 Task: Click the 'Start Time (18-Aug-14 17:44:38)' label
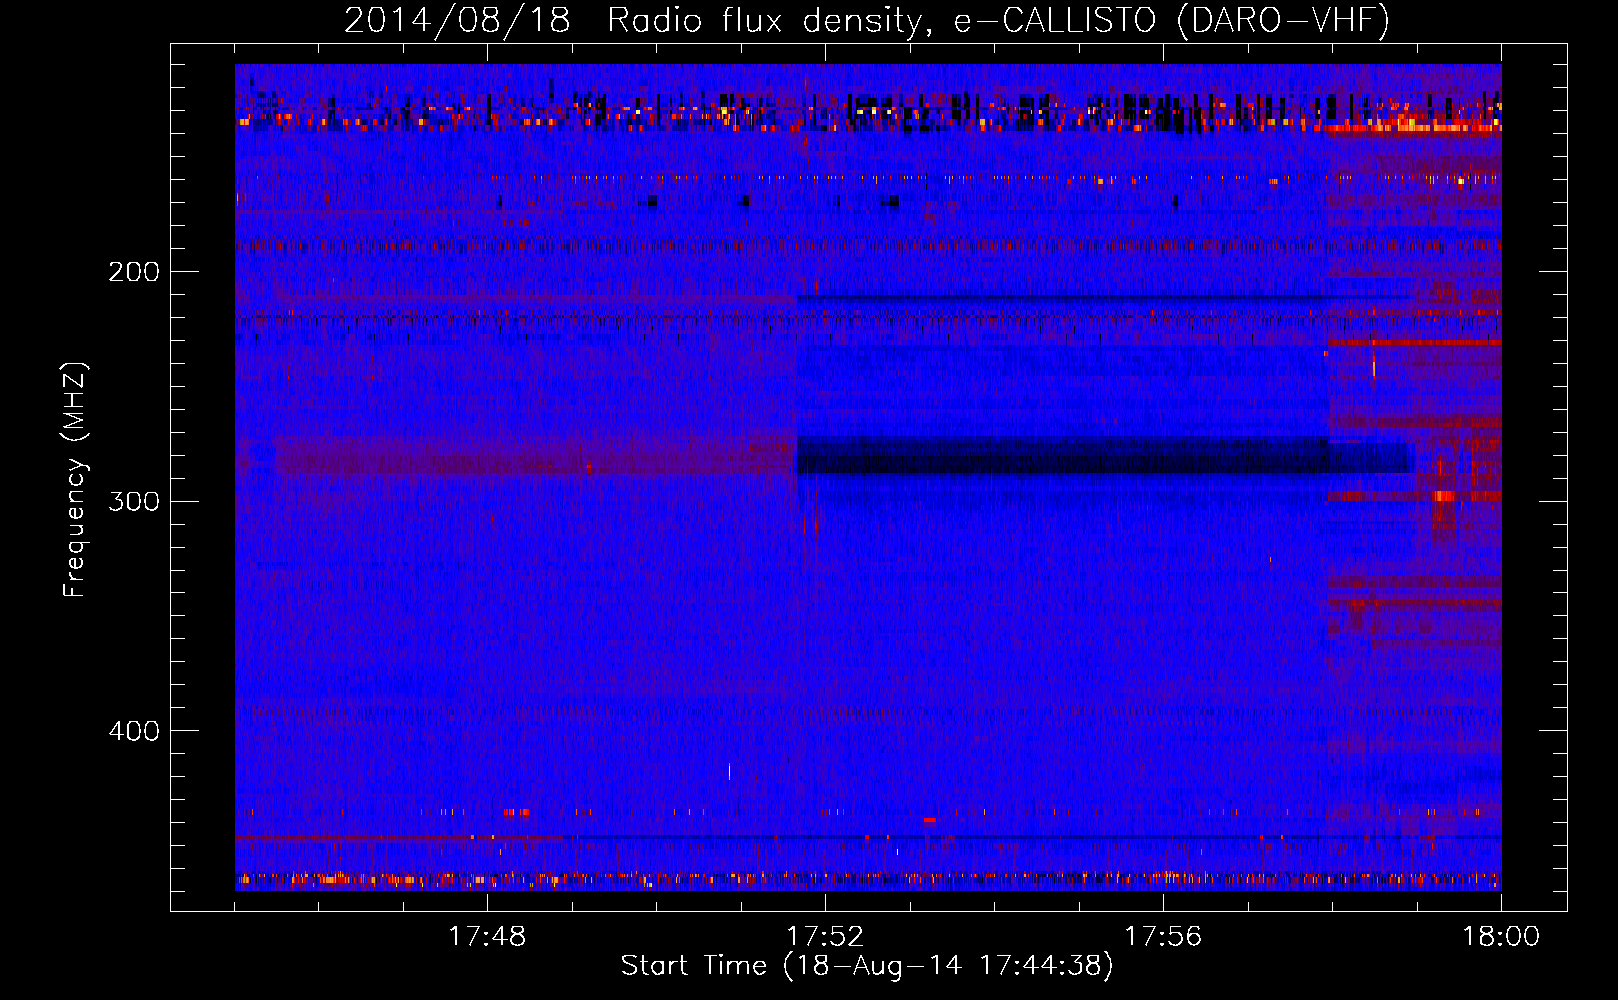point(867,966)
